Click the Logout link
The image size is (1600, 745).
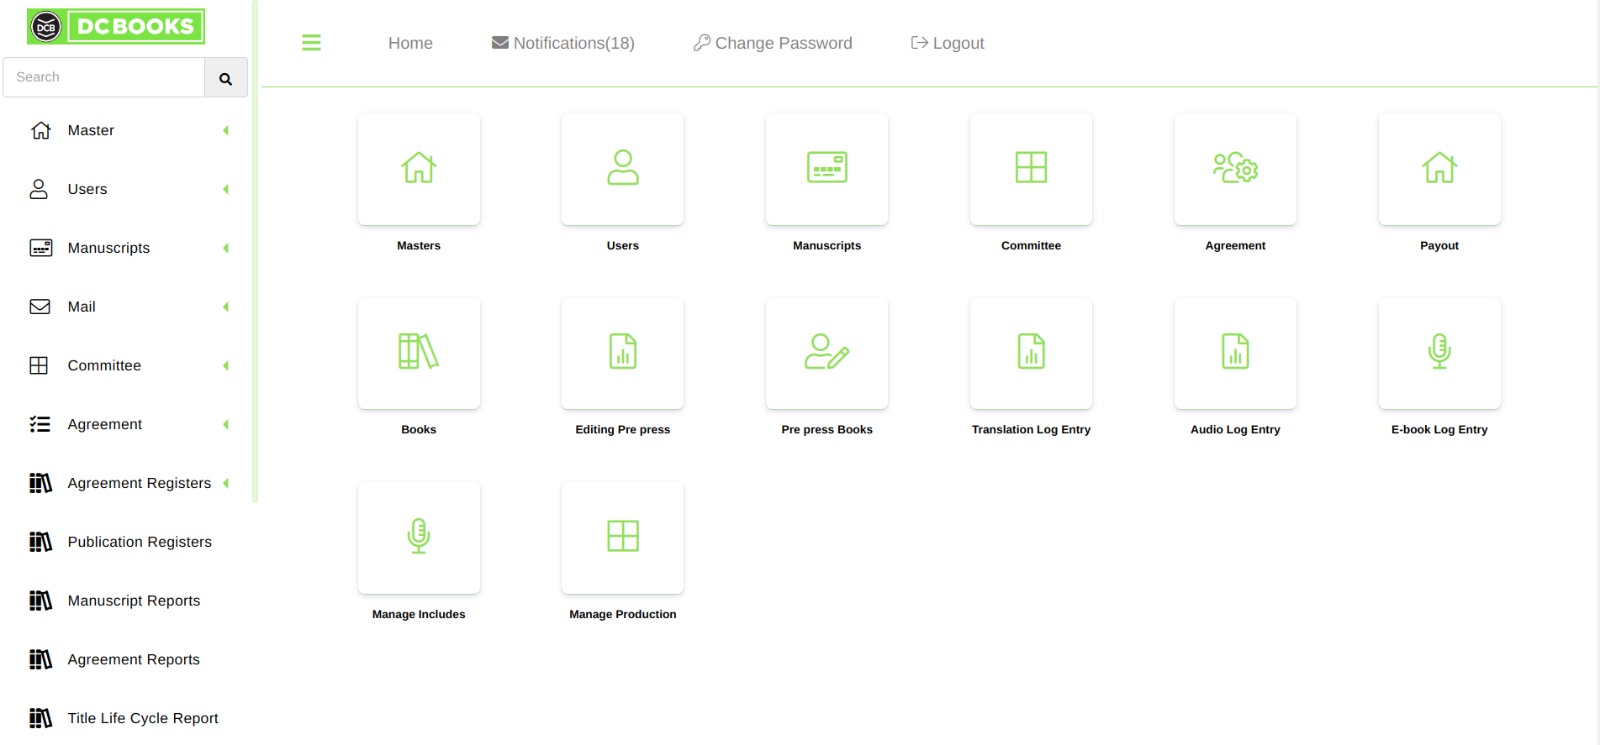tap(947, 43)
